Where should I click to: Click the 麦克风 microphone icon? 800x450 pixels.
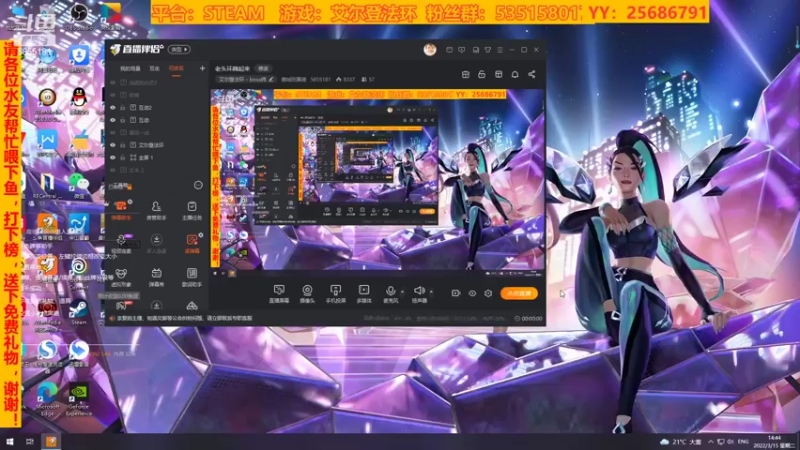(390, 290)
